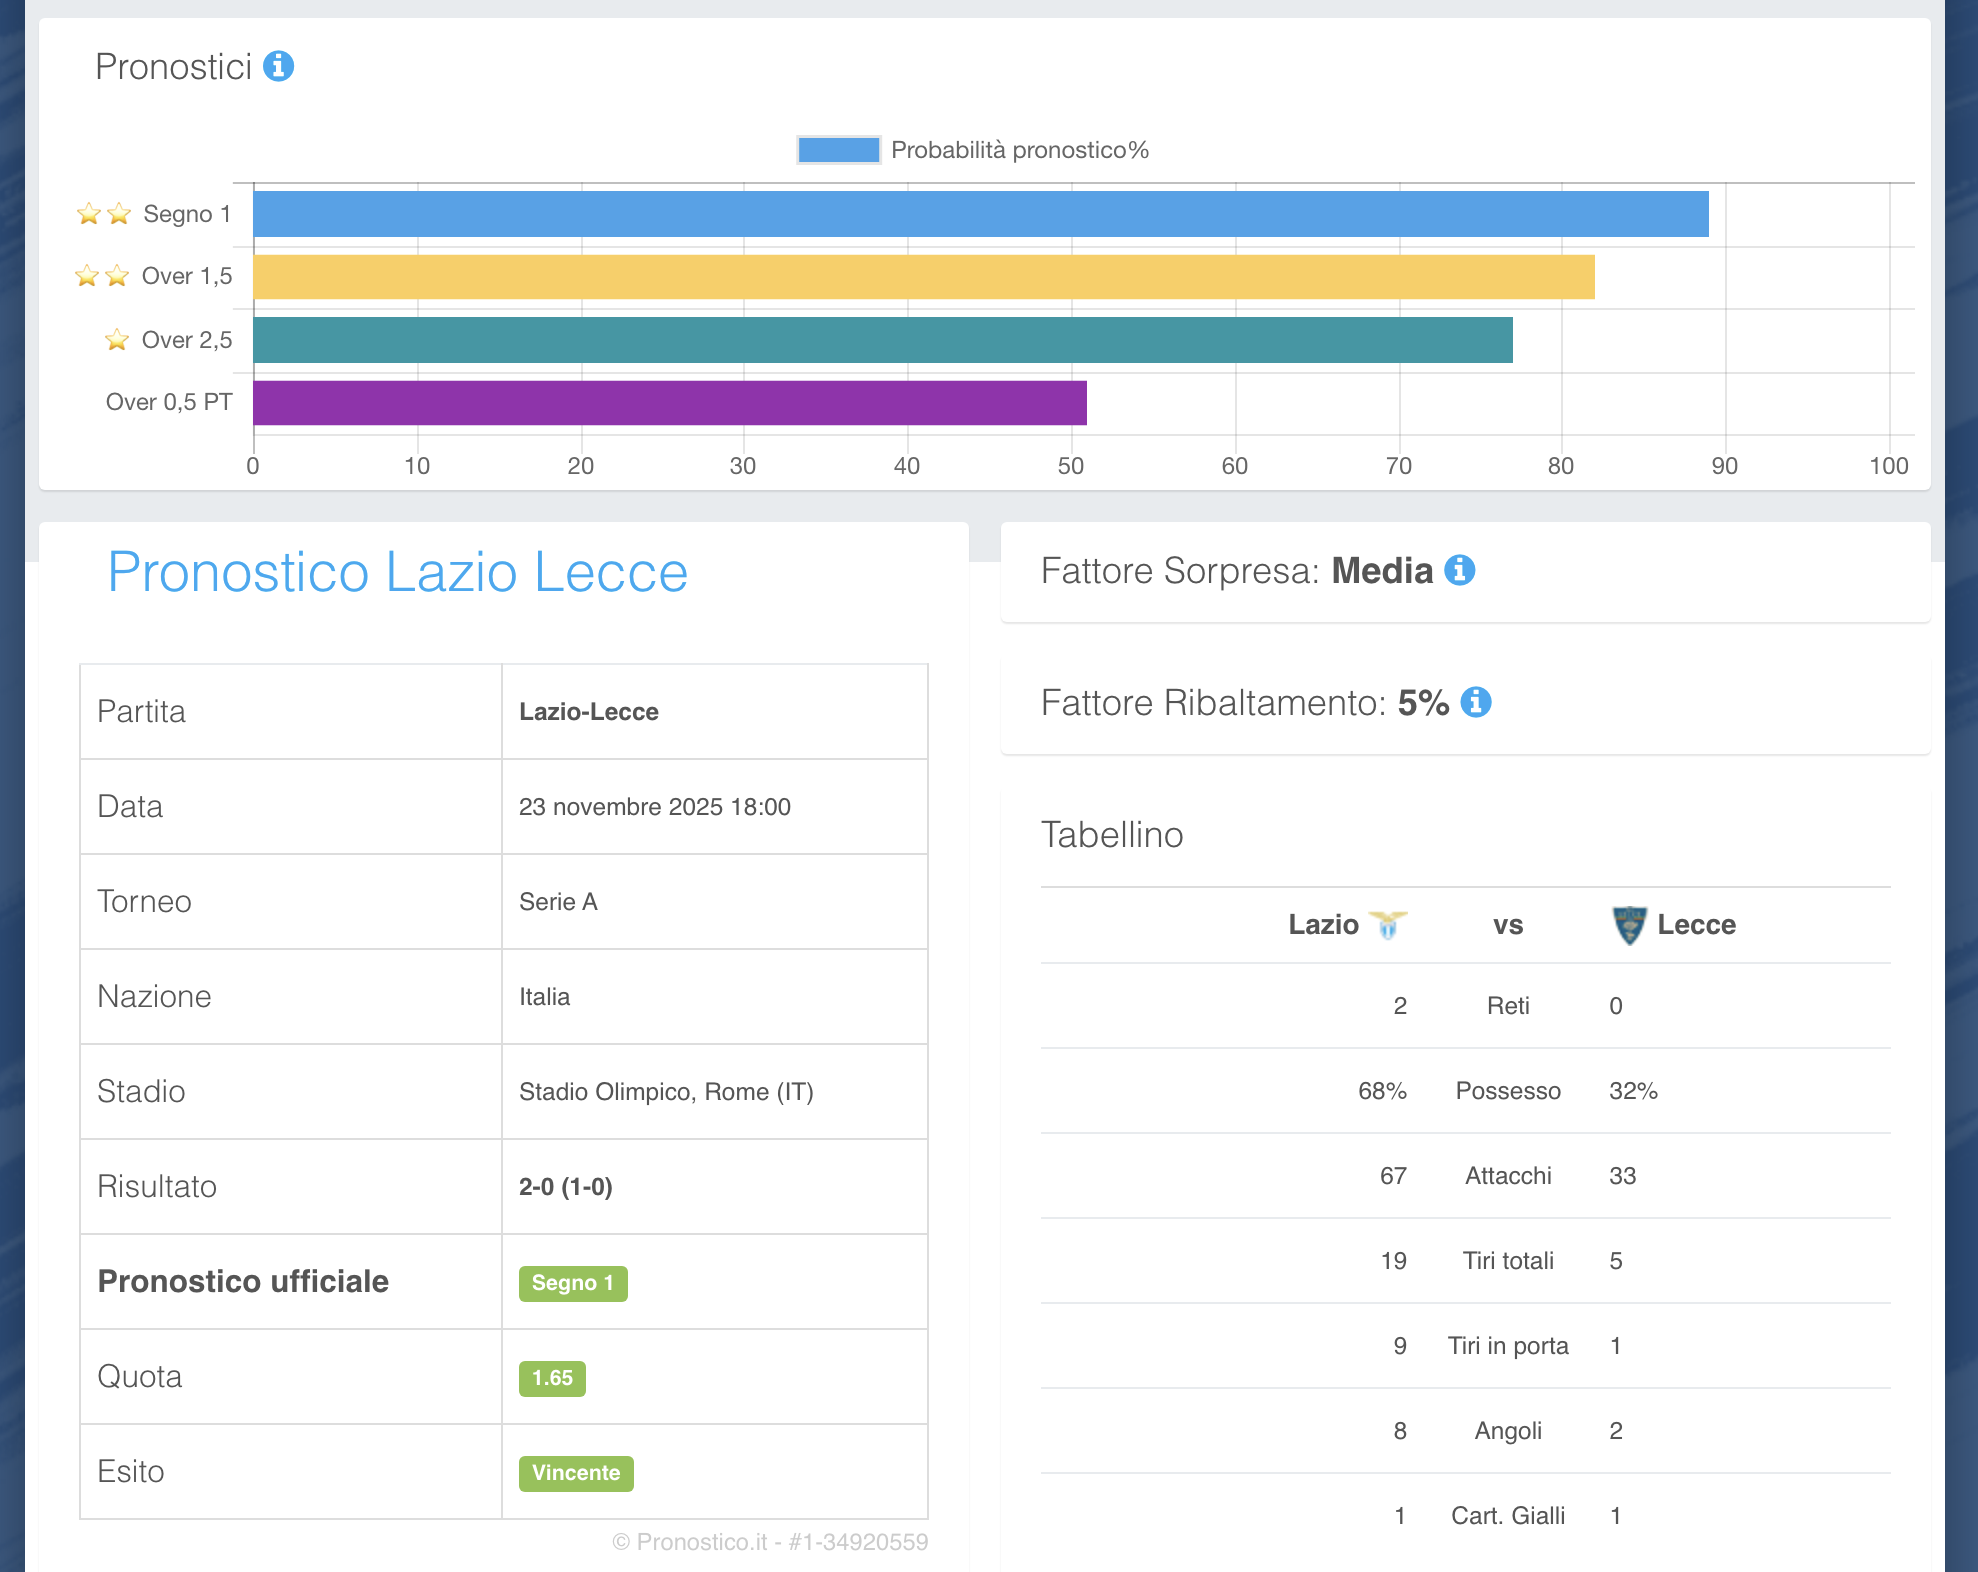Click info icon beside Fattore Ribaltamento 5%
This screenshot has width=1978, height=1572.
click(x=1476, y=702)
